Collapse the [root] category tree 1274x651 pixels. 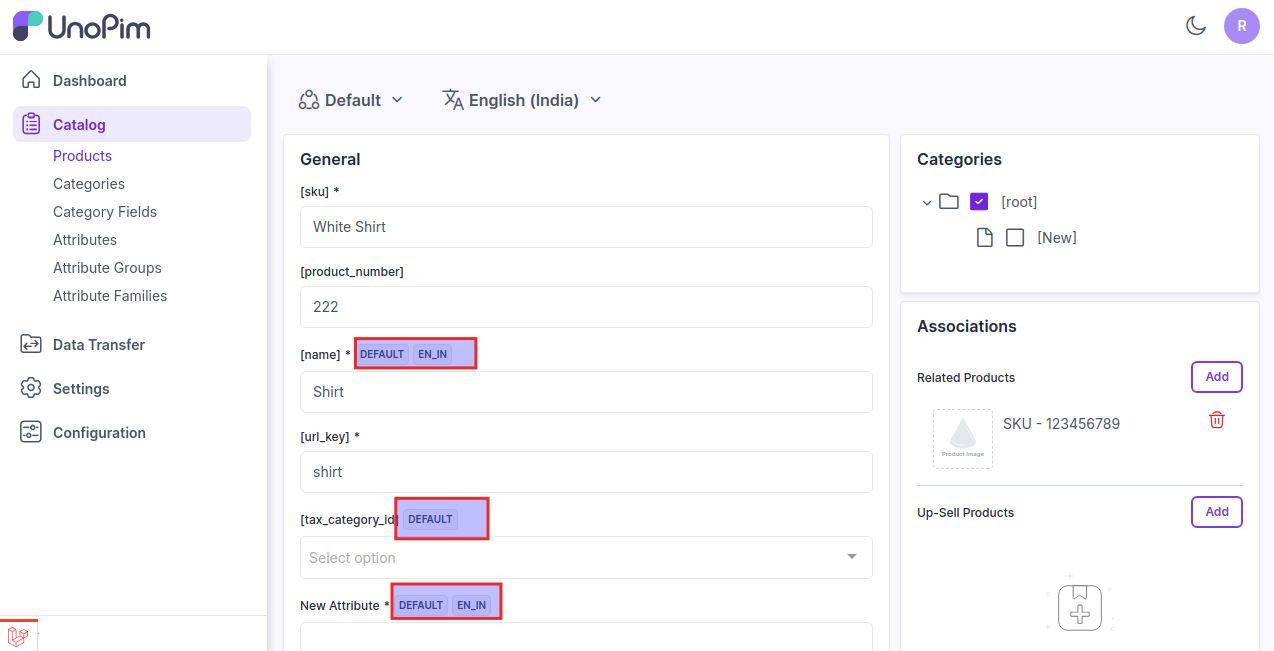coord(926,203)
